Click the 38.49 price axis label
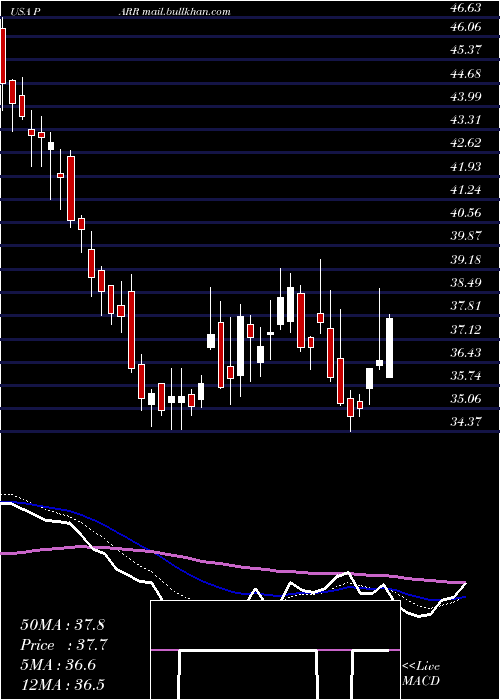 point(468,283)
